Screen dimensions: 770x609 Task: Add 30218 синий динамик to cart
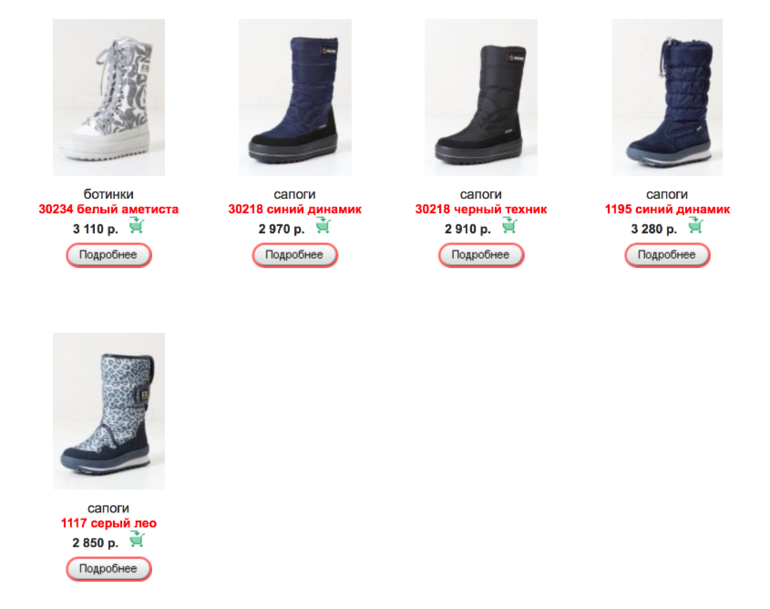click(x=323, y=226)
